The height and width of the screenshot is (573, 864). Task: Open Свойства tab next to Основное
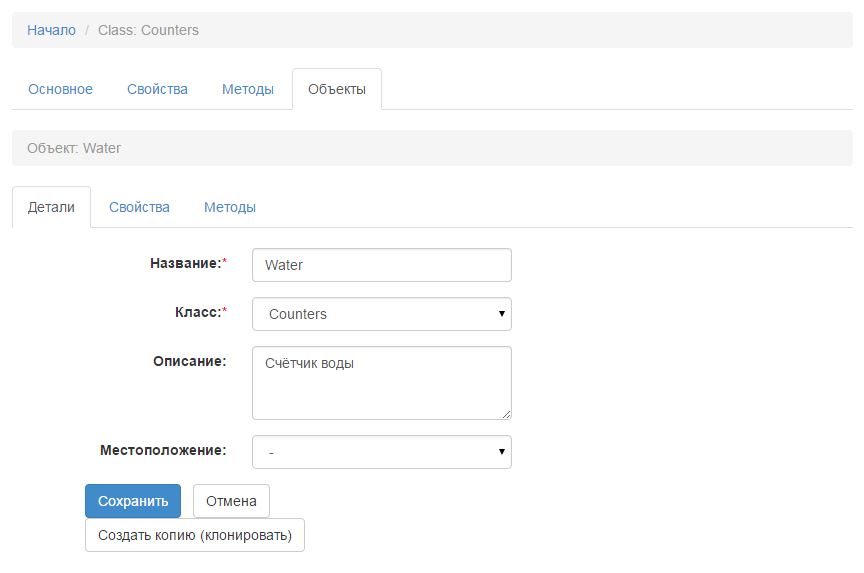pos(157,89)
